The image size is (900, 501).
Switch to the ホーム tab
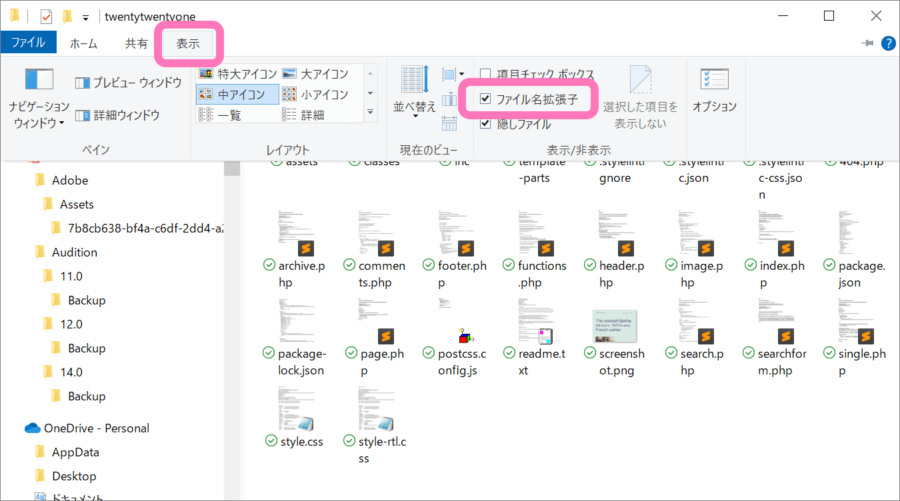point(83,44)
